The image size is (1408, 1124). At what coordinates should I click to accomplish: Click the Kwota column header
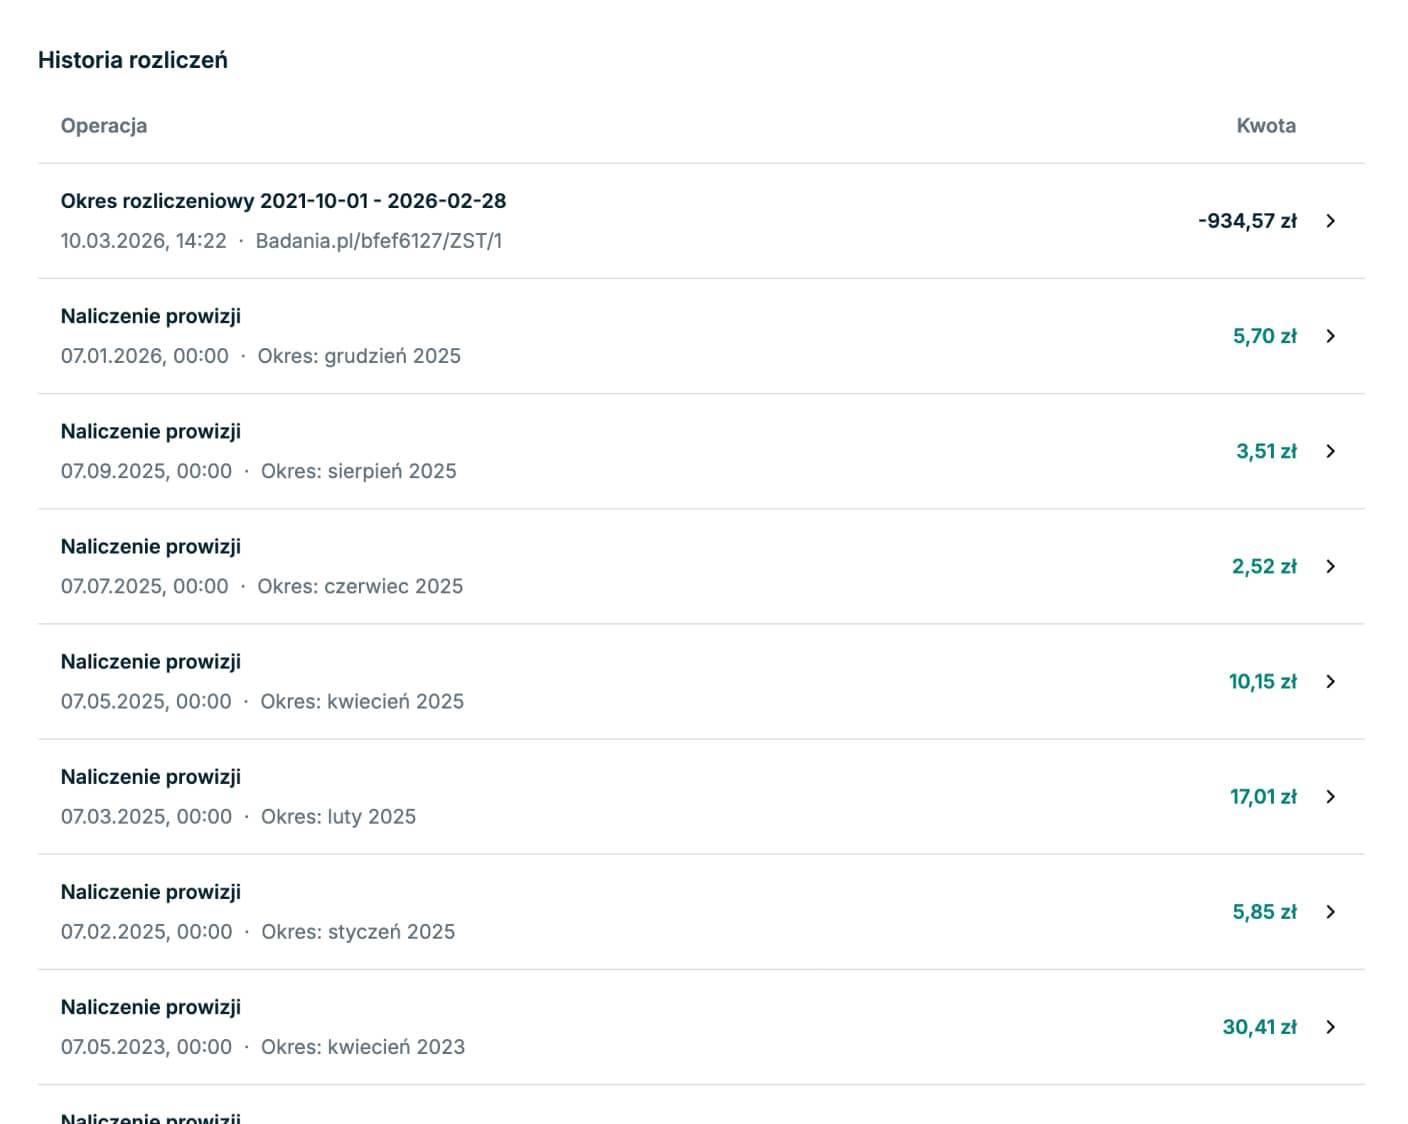(x=1265, y=126)
